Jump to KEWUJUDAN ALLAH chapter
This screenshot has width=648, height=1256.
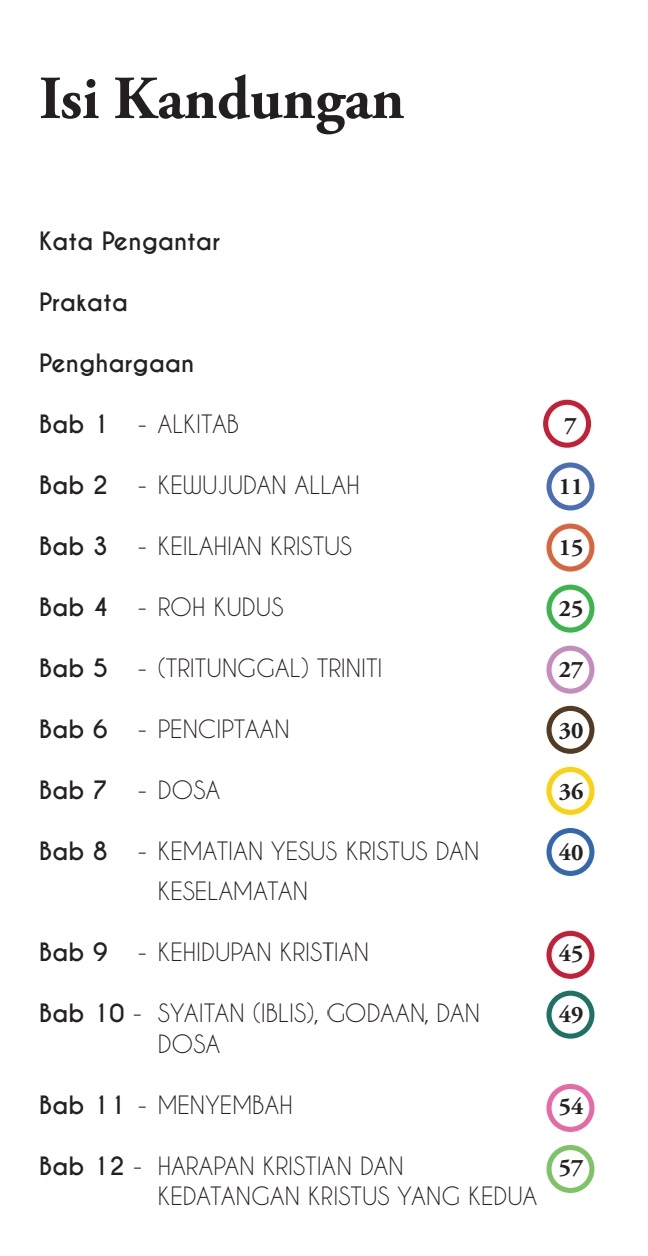click(x=258, y=486)
